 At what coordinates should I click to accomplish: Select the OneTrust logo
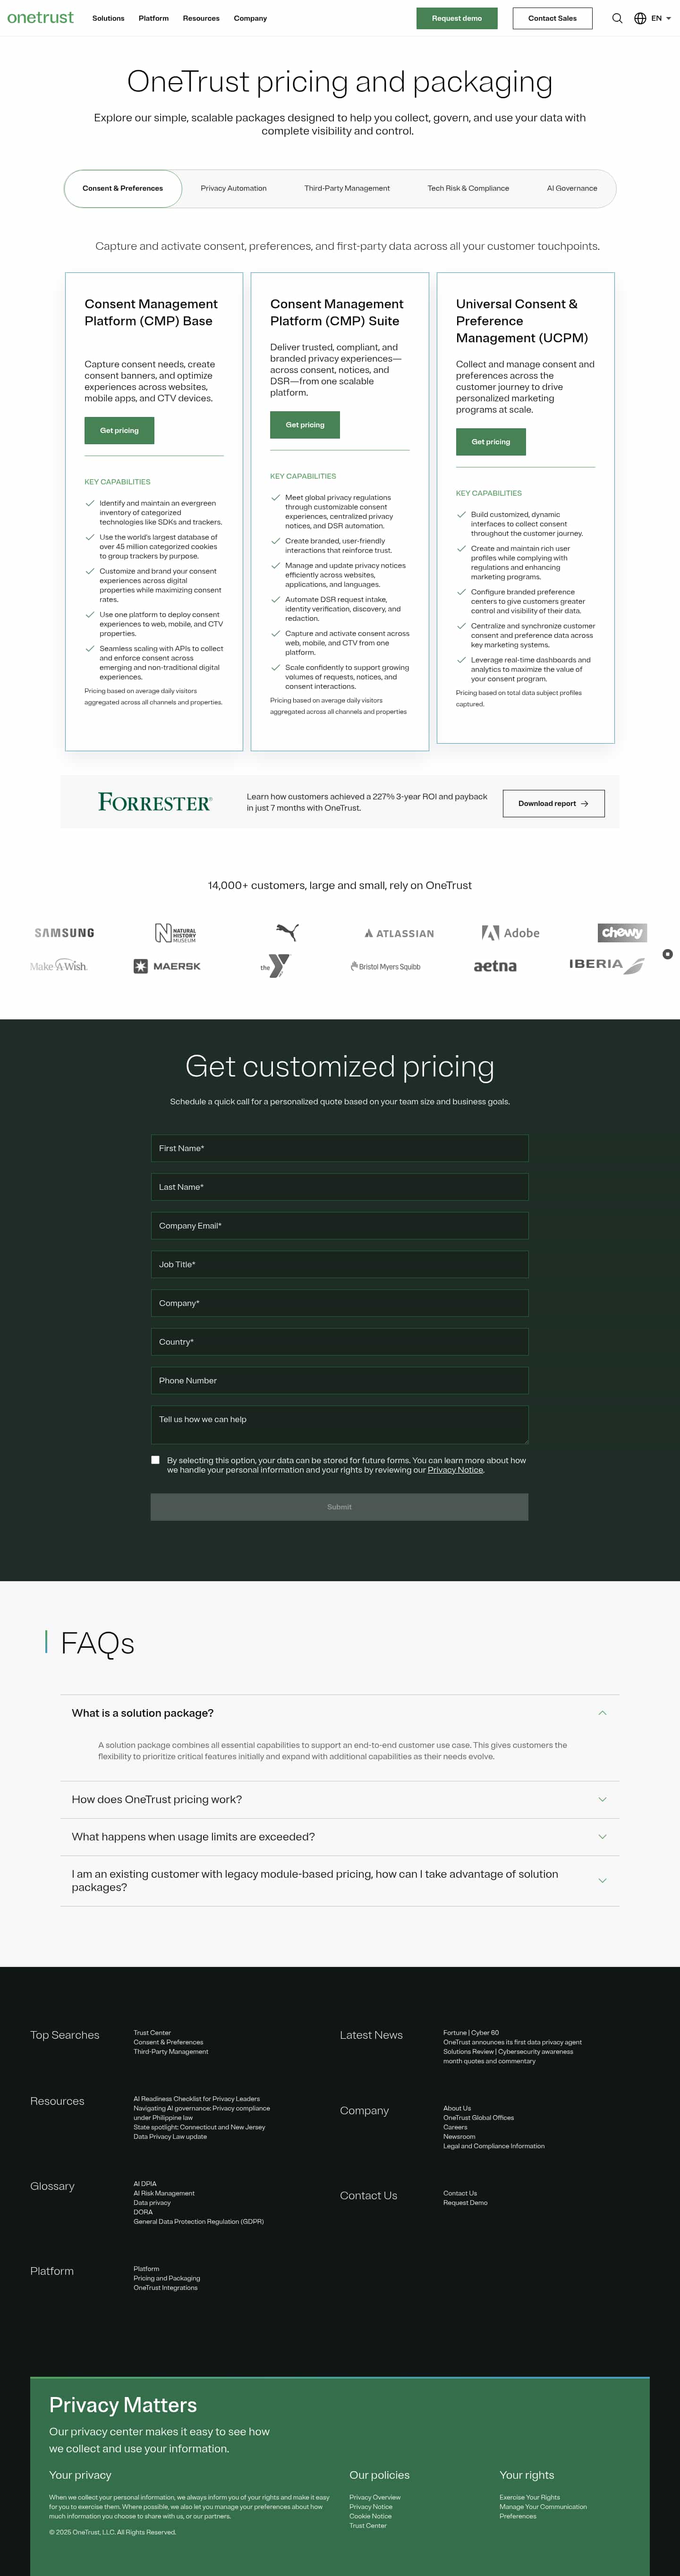point(40,17)
